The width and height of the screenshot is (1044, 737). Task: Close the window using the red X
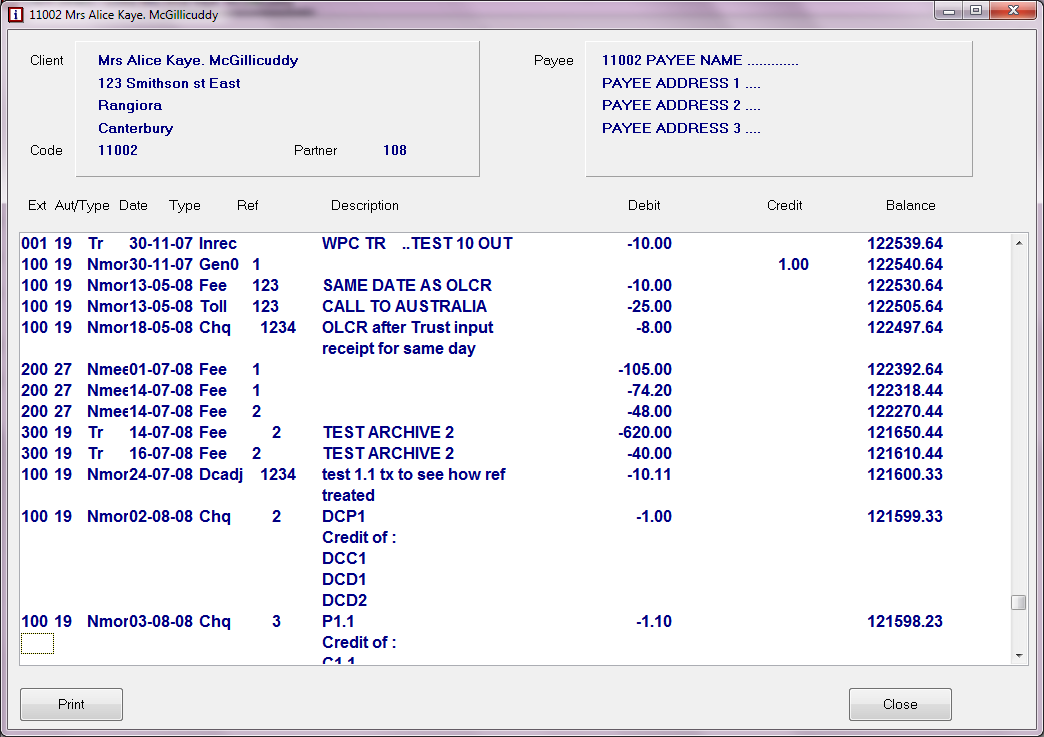click(1011, 11)
